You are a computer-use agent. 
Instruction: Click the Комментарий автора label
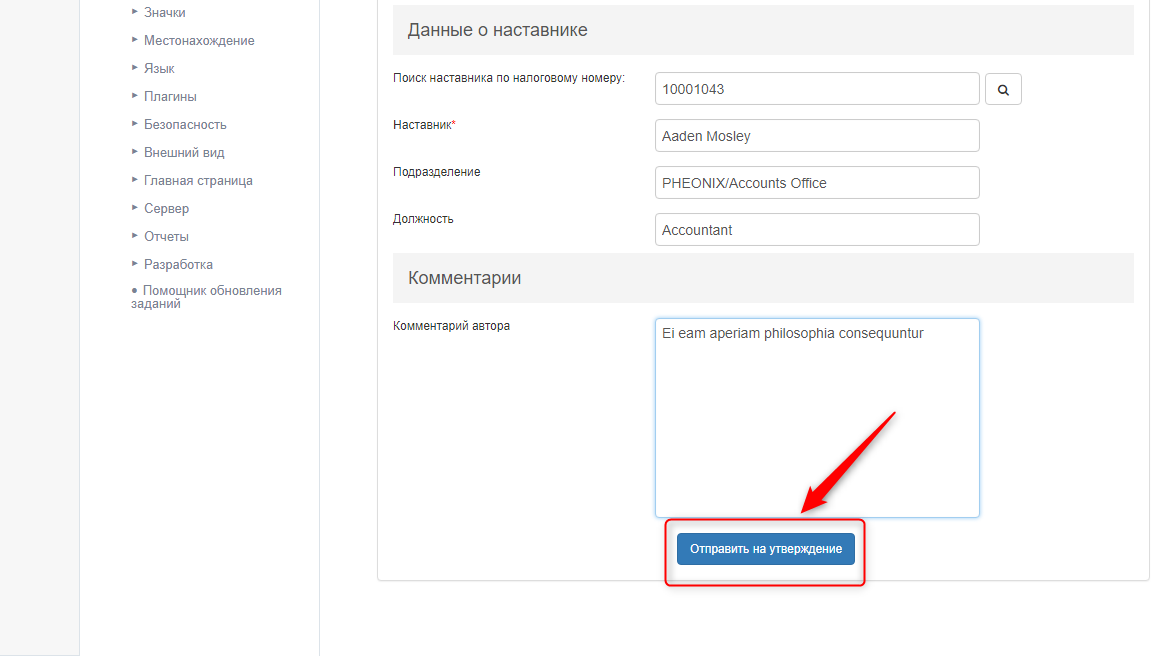451,326
